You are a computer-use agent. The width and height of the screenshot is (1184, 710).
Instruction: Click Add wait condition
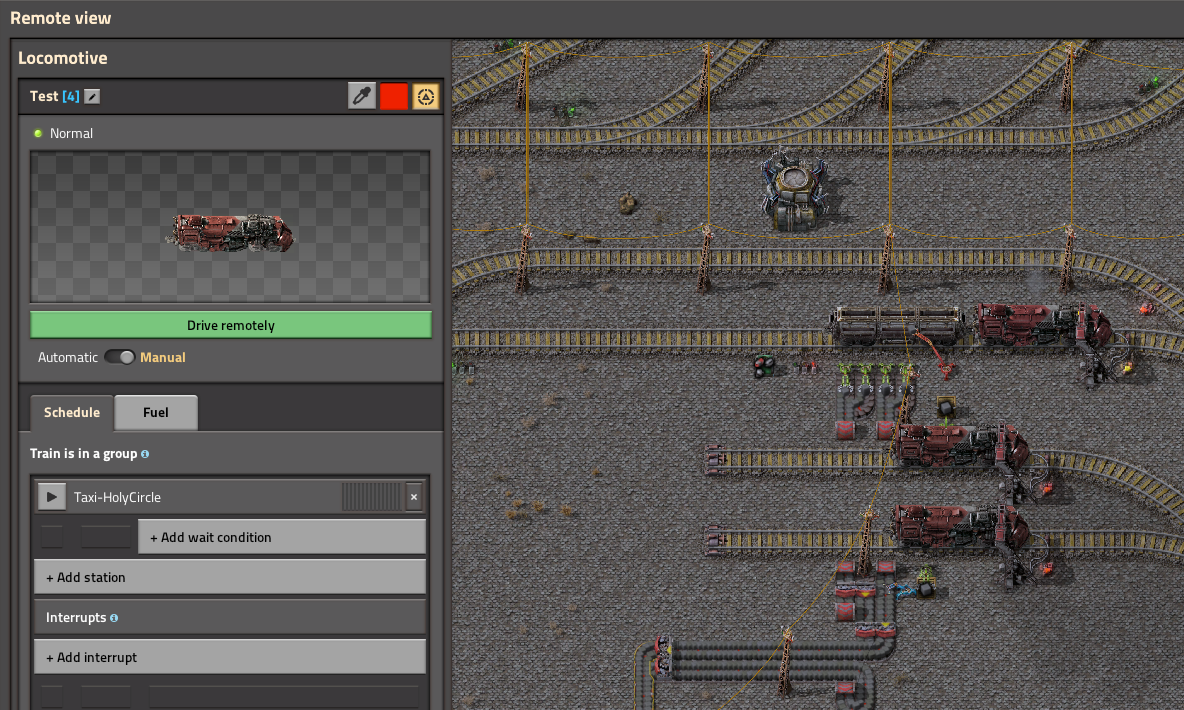pyautogui.click(x=281, y=537)
